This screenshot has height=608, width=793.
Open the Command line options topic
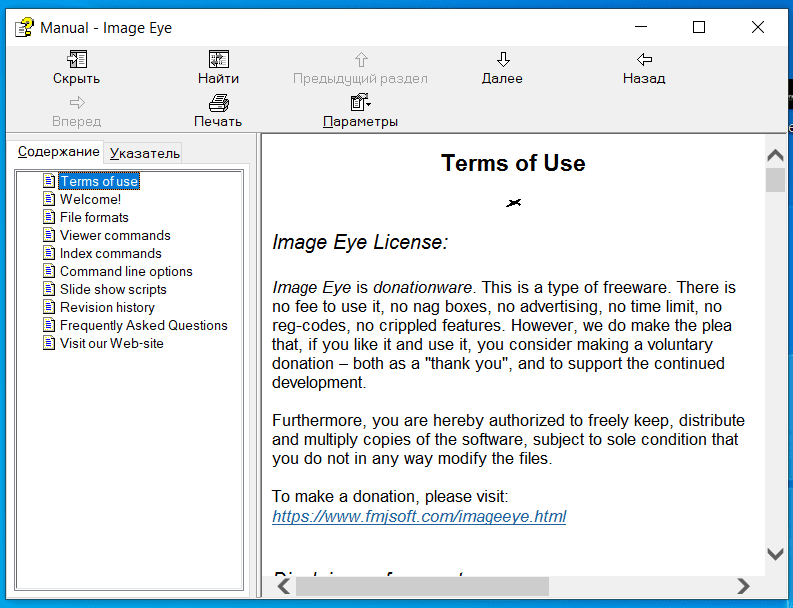[x=126, y=271]
